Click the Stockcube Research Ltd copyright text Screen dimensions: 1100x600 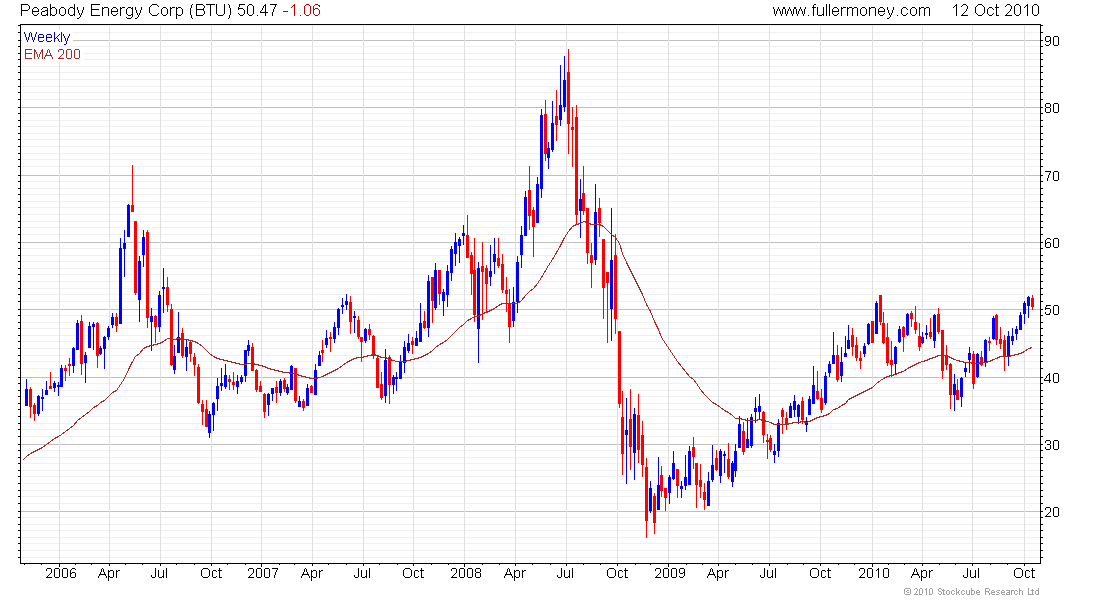tap(972, 592)
